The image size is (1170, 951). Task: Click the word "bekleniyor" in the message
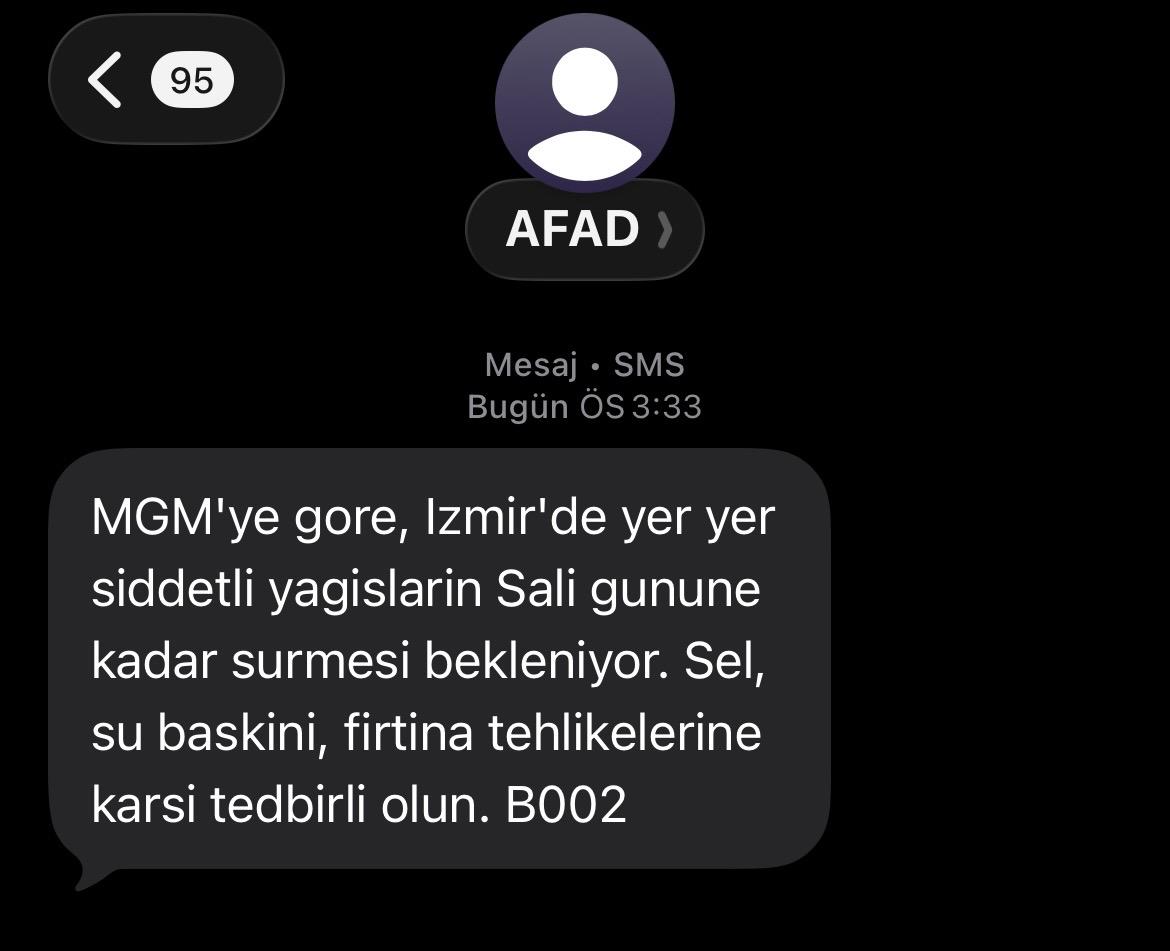coord(541,661)
